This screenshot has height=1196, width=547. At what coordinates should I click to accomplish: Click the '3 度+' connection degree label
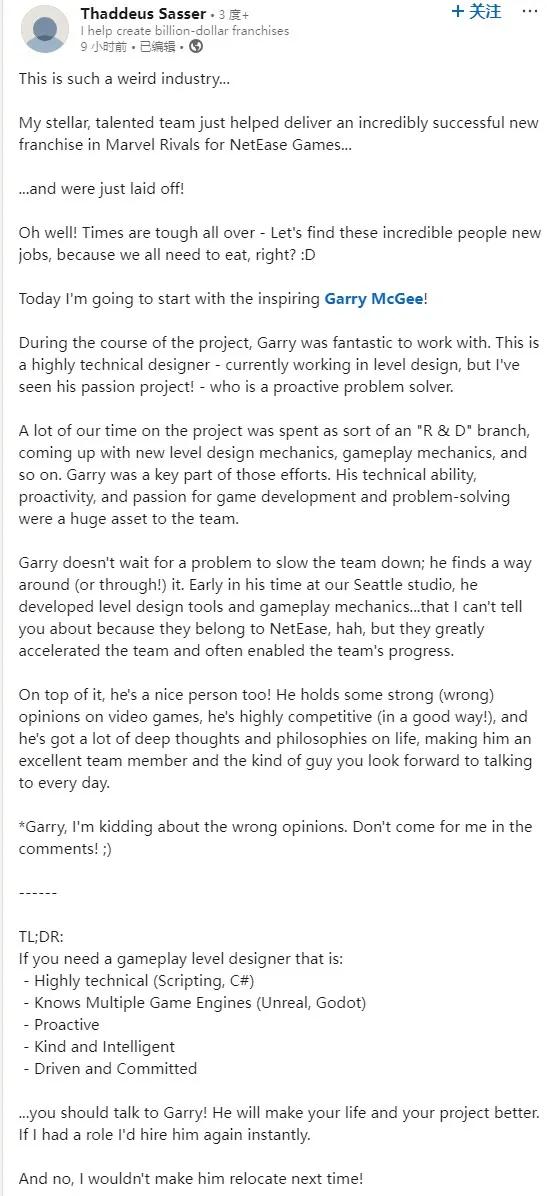pos(233,14)
